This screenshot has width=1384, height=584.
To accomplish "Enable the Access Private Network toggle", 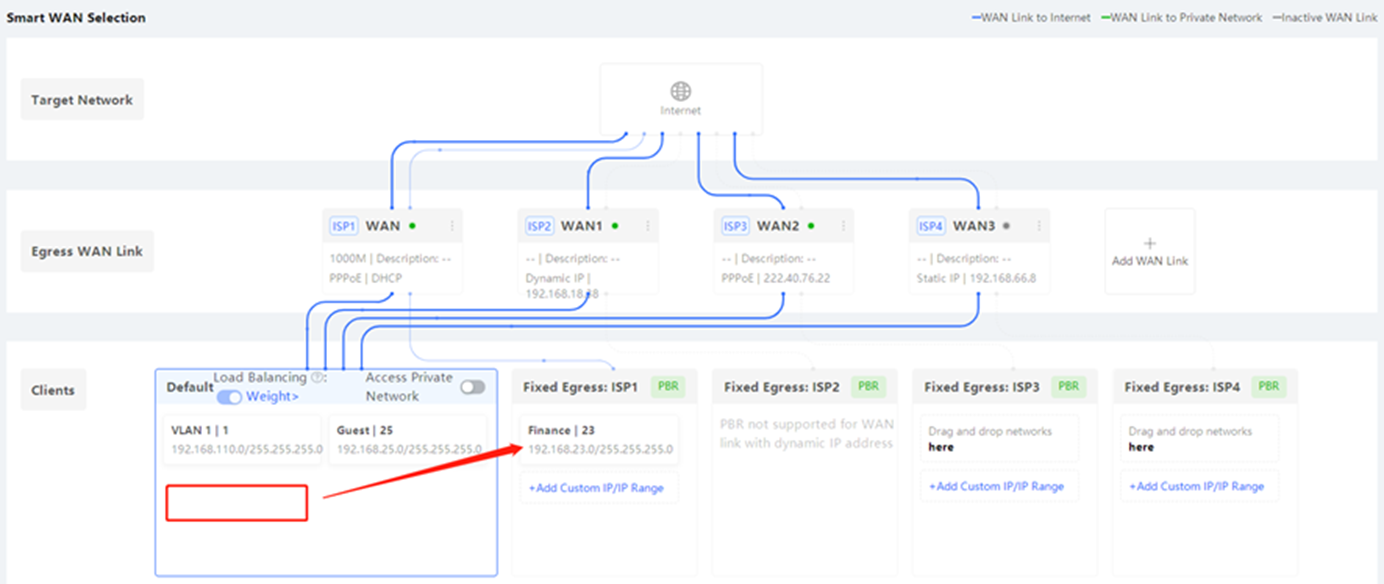I will (472, 387).
